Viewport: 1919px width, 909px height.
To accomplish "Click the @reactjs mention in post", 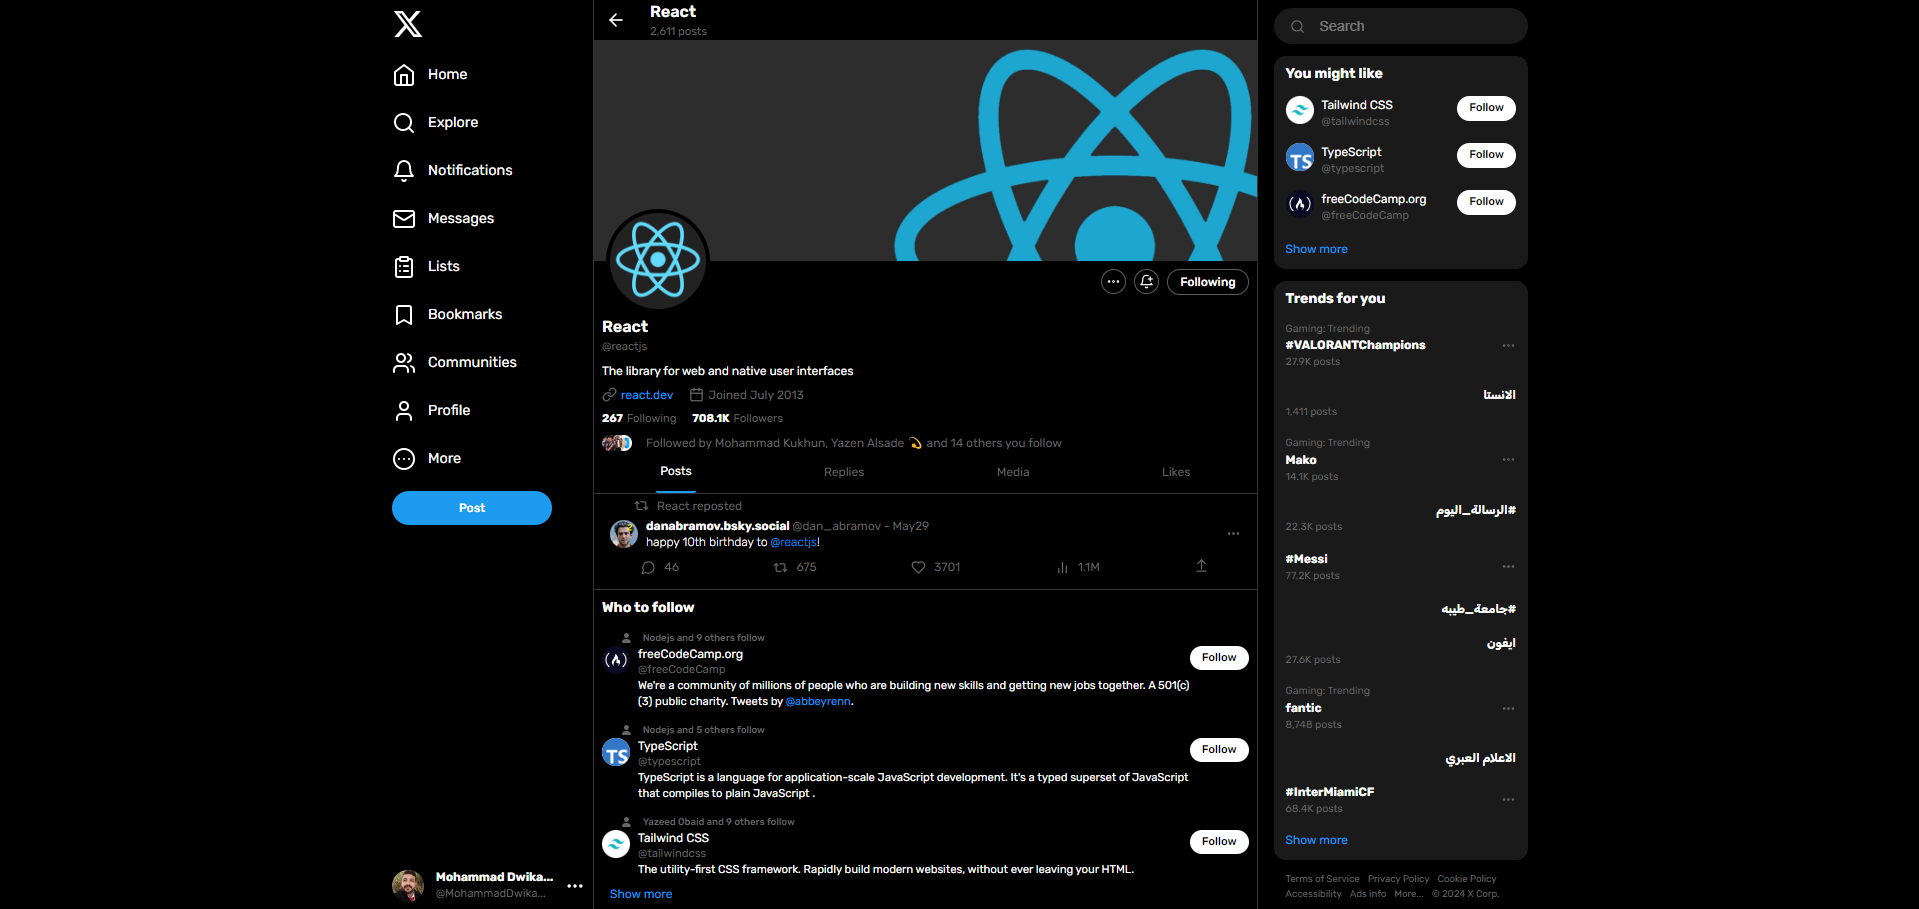I will pos(793,542).
